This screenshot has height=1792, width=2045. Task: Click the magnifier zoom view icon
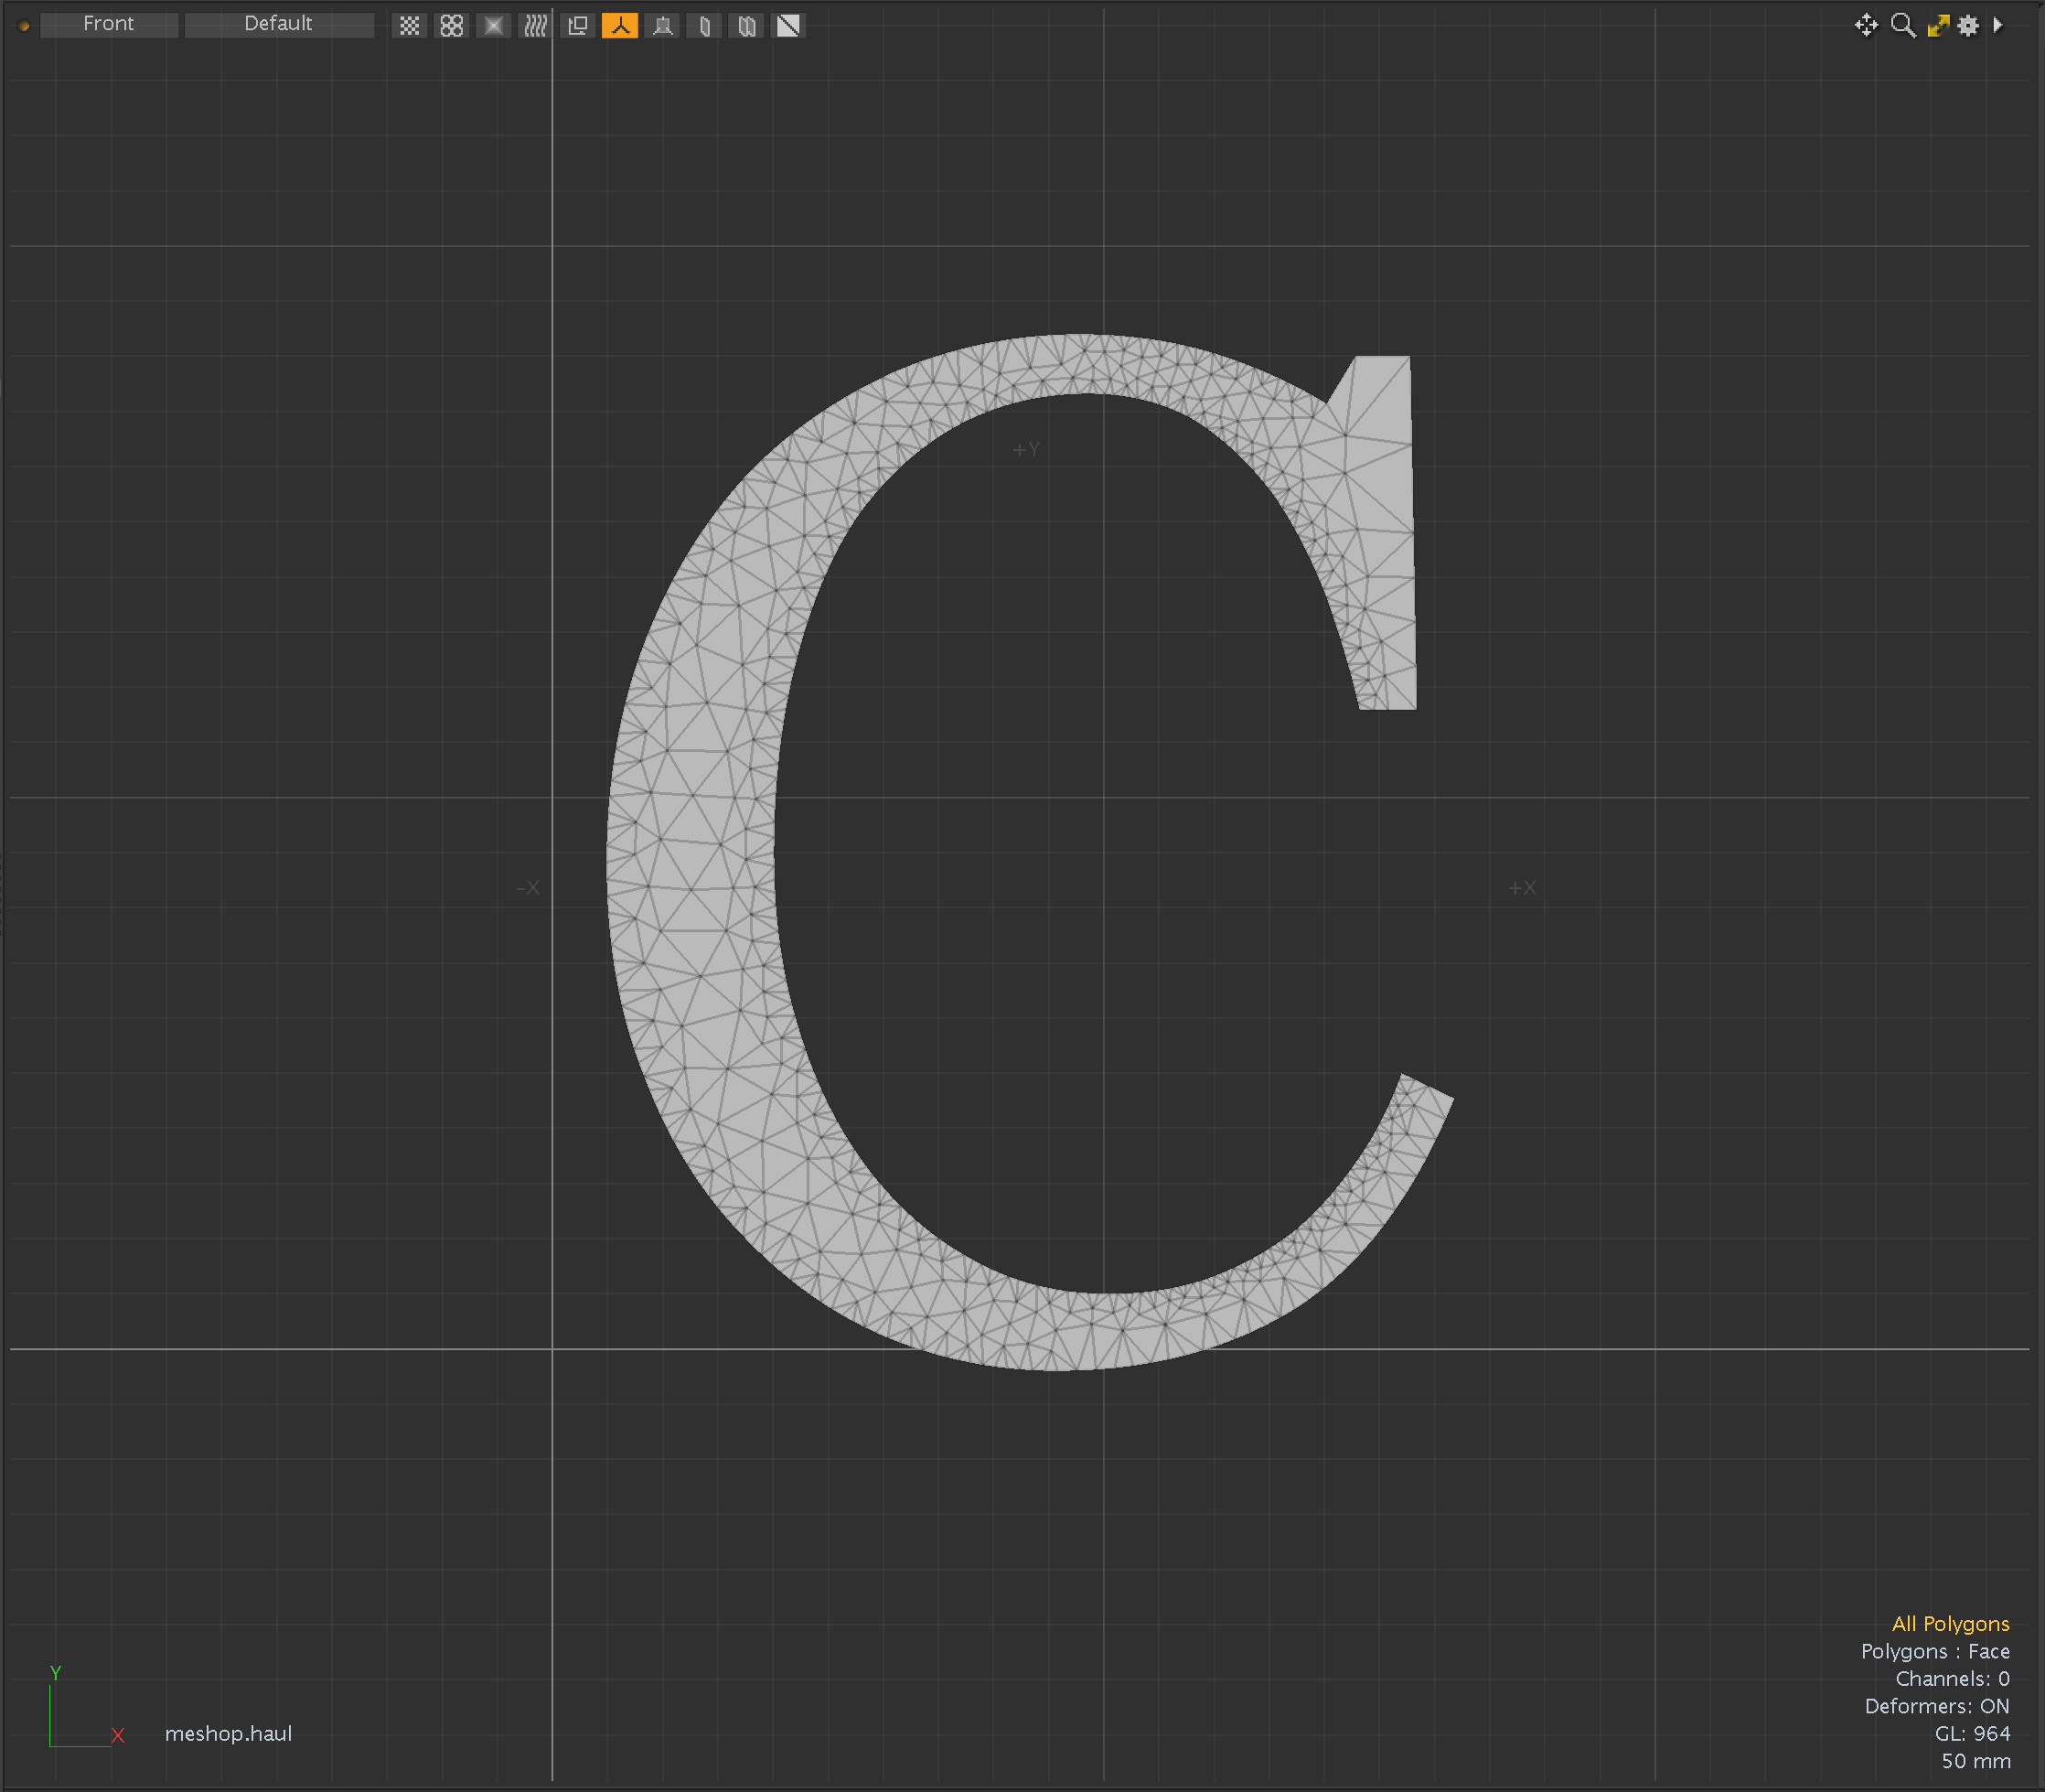click(x=1903, y=25)
